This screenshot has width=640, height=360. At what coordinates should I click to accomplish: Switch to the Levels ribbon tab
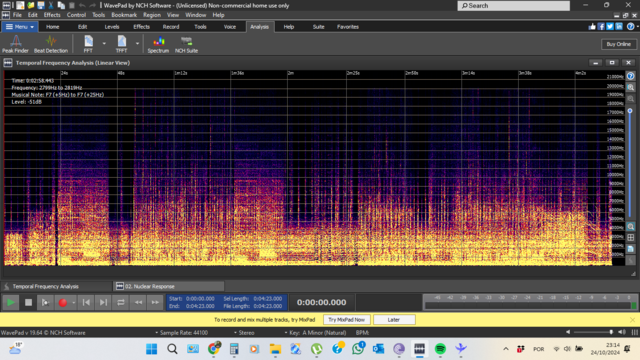[111, 27]
